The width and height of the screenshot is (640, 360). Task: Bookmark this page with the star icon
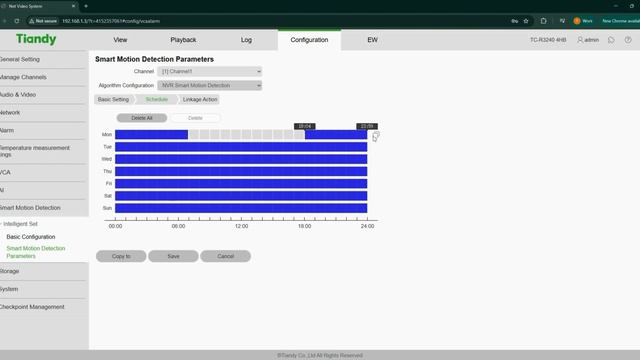point(526,21)
